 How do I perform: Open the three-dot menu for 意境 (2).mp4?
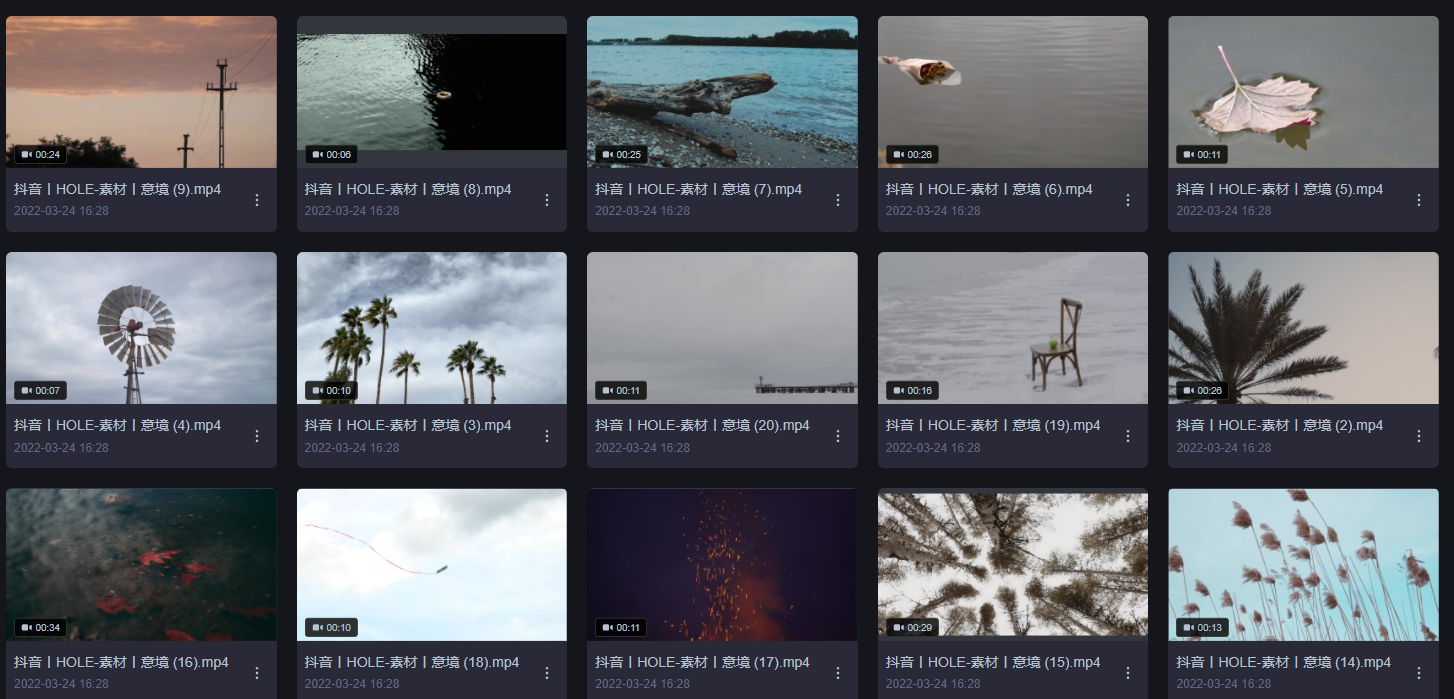1419,436
